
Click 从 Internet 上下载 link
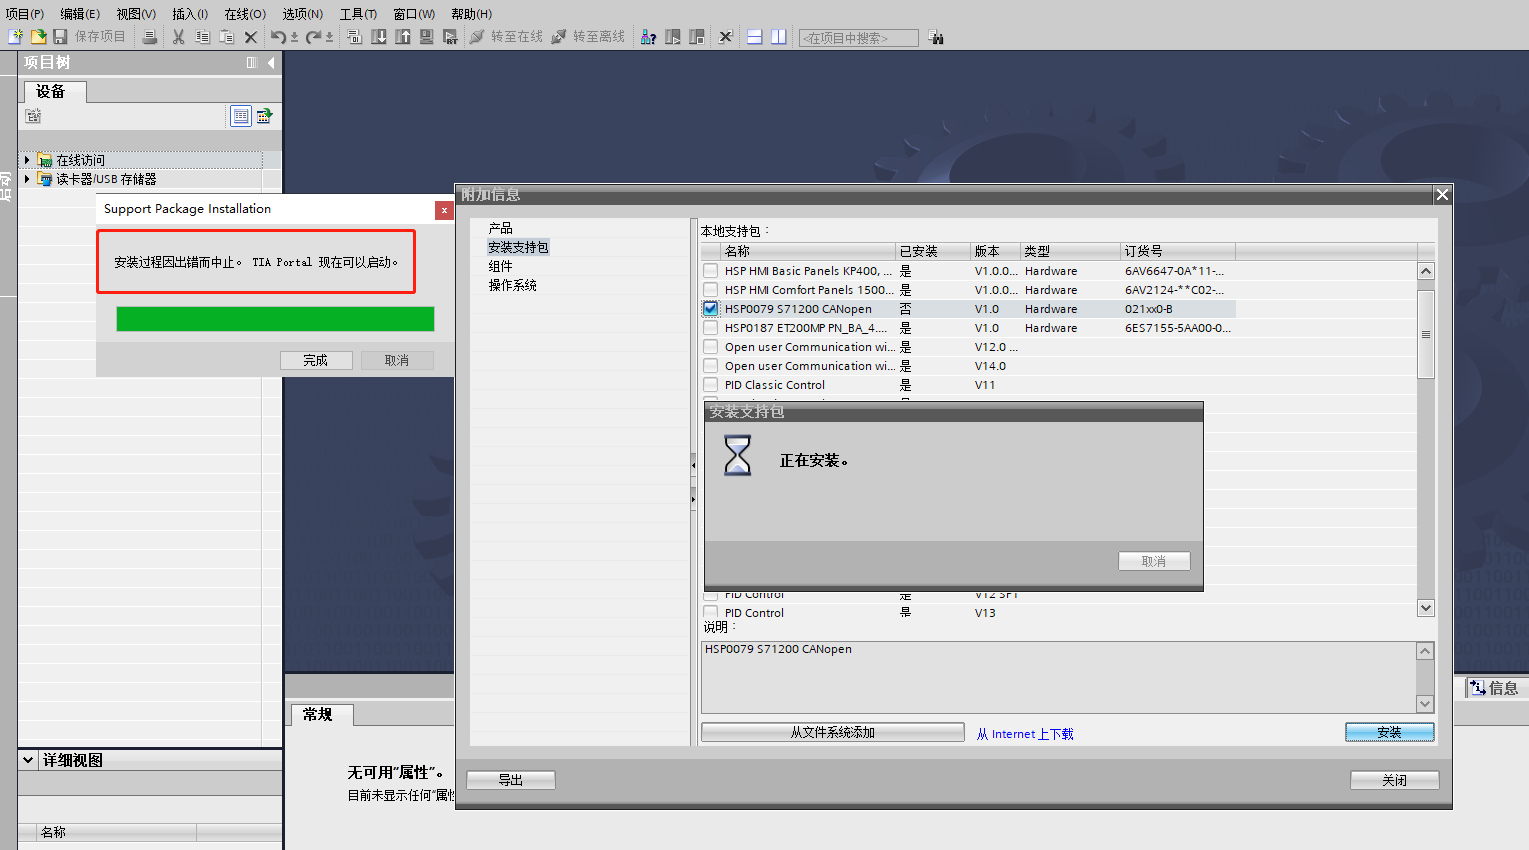pos(1024,734)
